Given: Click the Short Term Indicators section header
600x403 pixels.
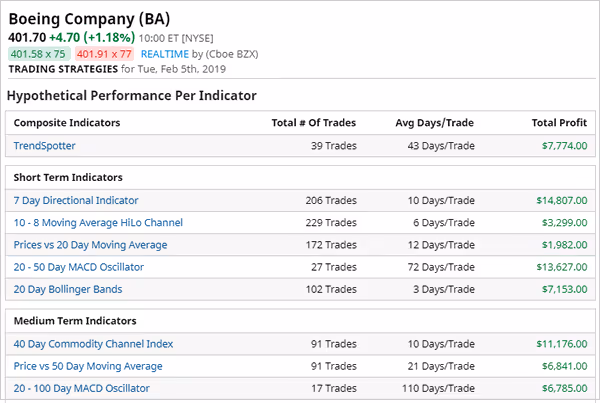Looking at the screenshot, I should [68, 178].
